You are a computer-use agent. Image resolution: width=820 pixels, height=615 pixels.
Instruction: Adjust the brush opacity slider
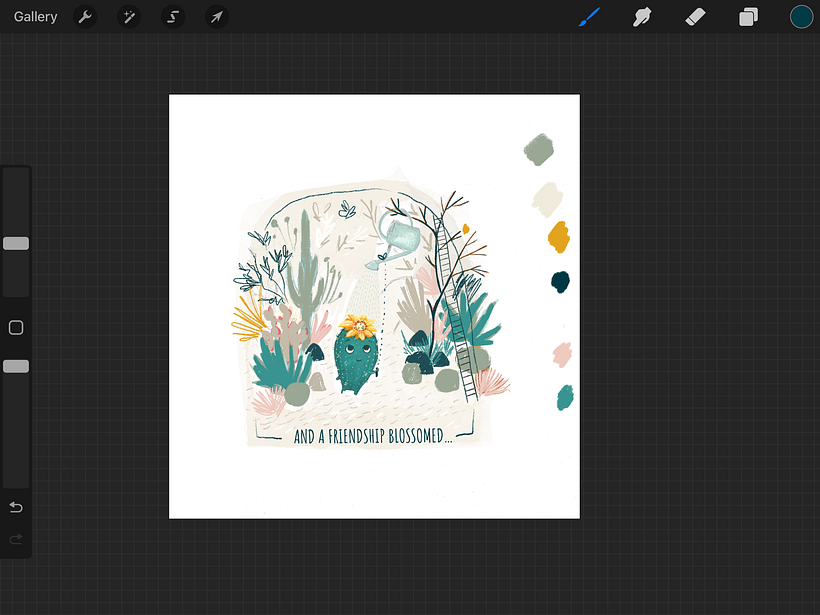pos(15,365)
